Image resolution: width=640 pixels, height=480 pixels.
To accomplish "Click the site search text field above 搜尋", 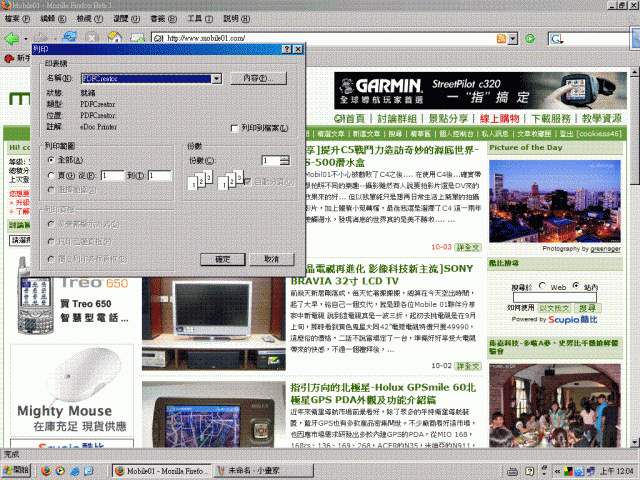I will pos(555,298).
